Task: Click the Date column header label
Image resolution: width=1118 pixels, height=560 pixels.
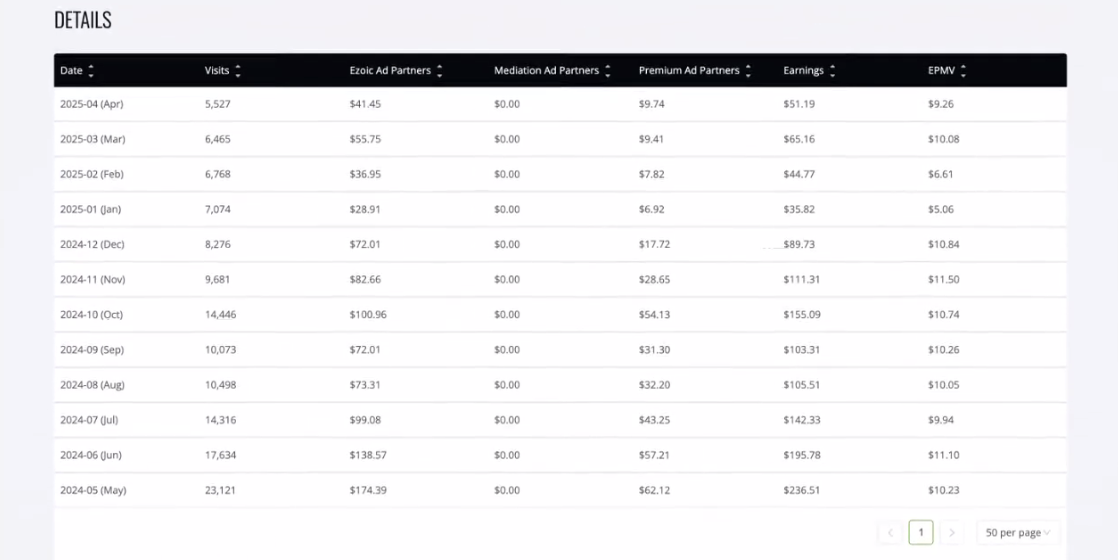Action: (x=71, y=71)
